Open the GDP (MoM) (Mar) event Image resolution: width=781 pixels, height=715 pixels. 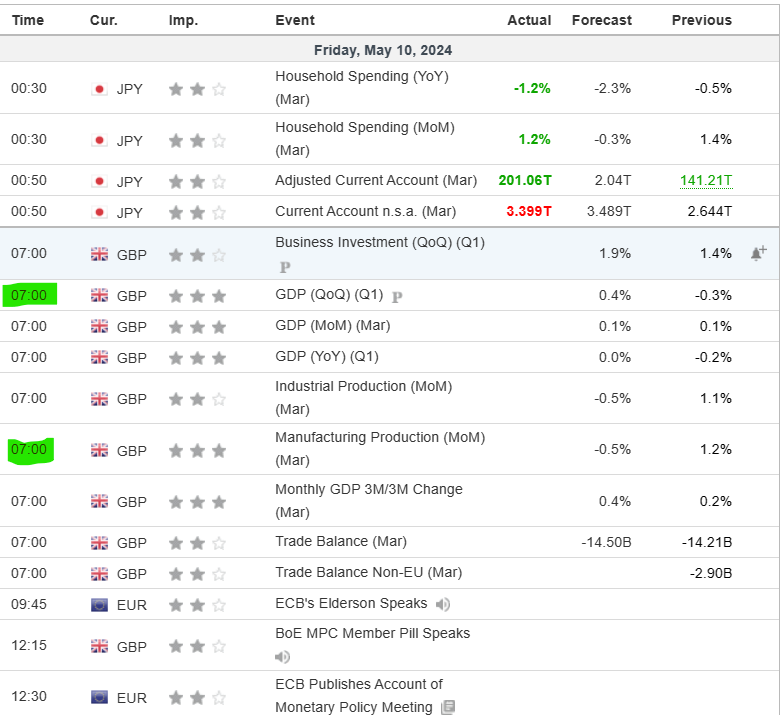click(332, 325)
